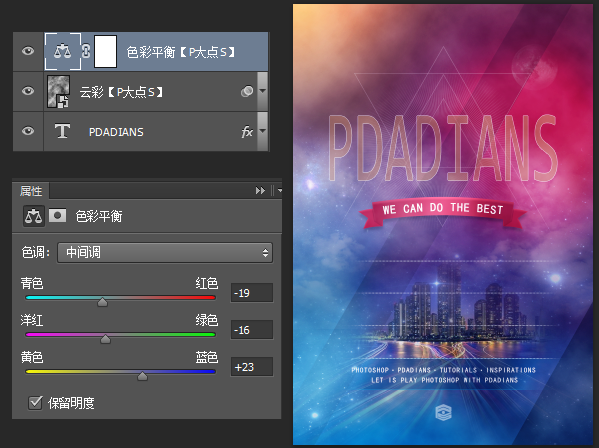
Task: Select the white layer mask thumbnail
Action: pos(105,52)
